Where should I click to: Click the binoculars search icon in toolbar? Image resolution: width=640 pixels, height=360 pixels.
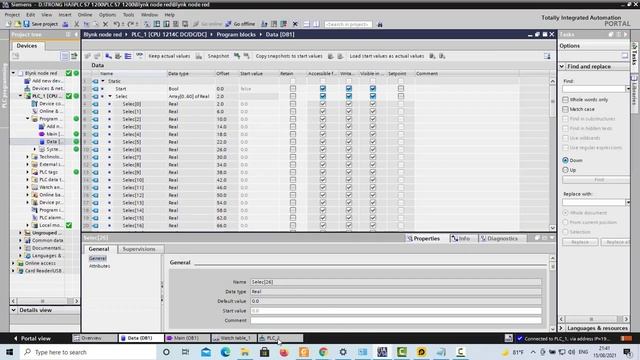[380, 24]
